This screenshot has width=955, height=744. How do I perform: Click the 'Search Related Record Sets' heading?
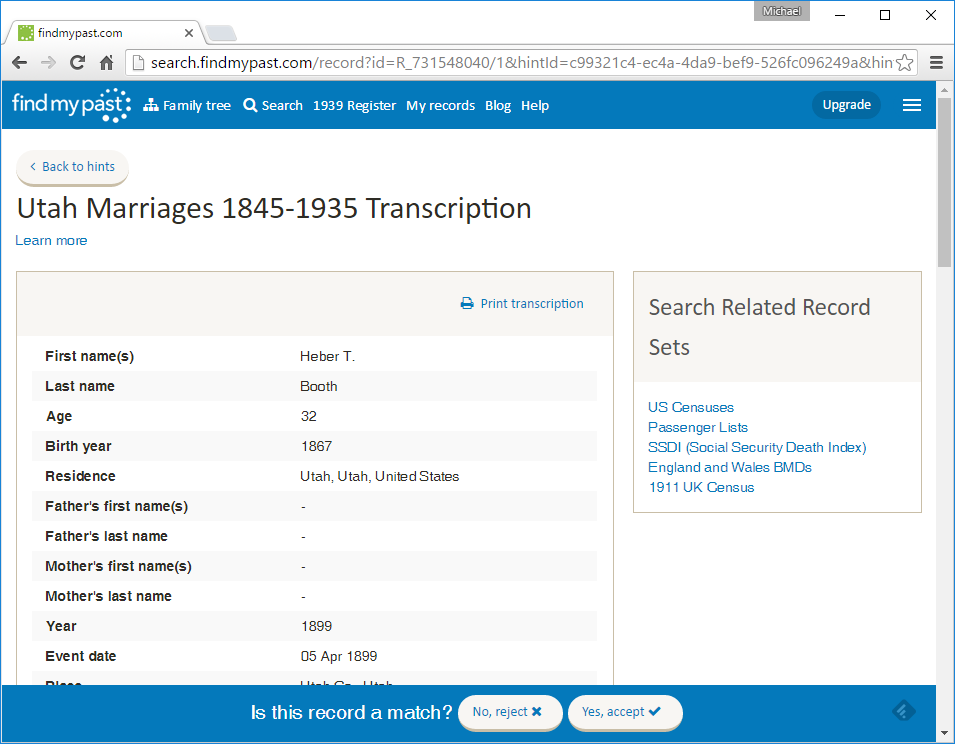[x=759, y=327]
